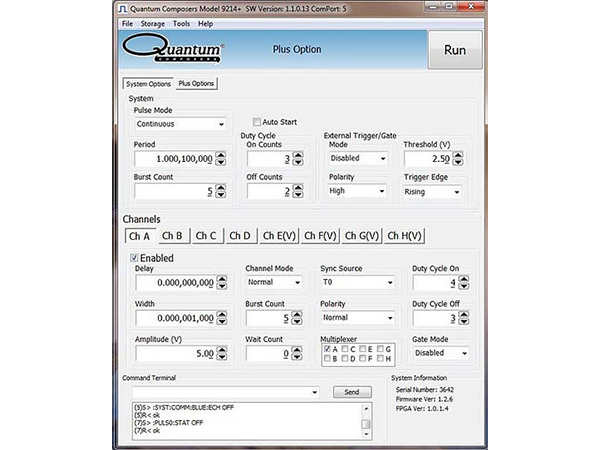Open the Trigger Edge dropdown showing Rising
The width and height of the screenshot is (600, 450).
coord(432,192)
